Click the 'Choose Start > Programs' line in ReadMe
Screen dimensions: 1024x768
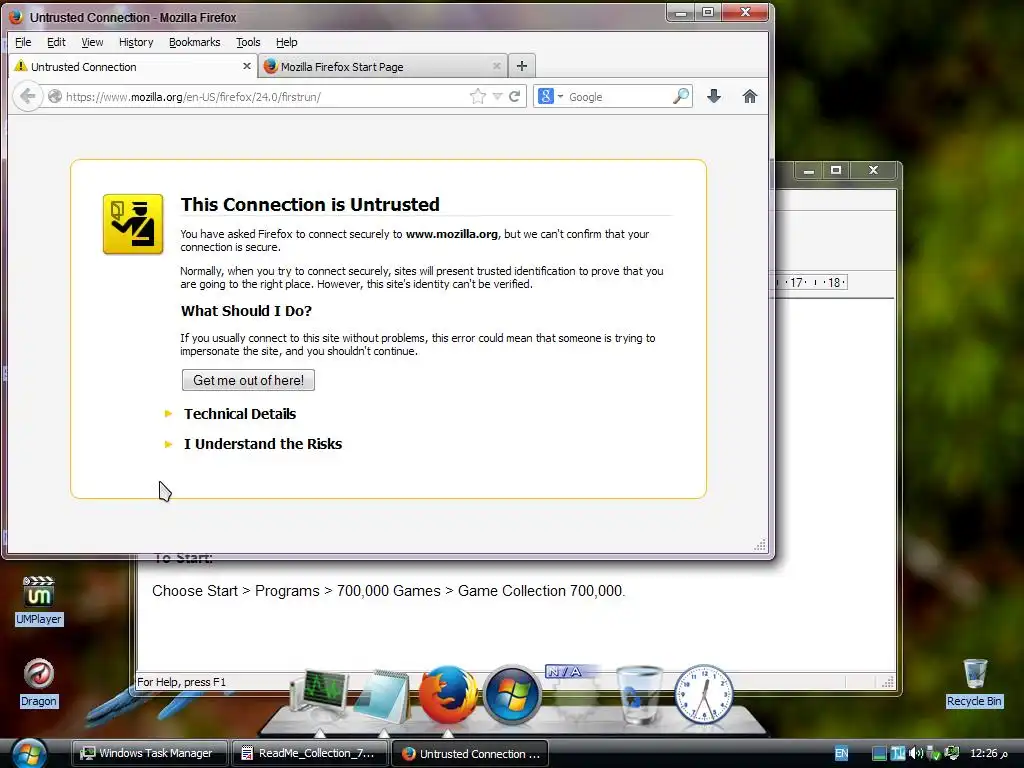coord(389,591)
